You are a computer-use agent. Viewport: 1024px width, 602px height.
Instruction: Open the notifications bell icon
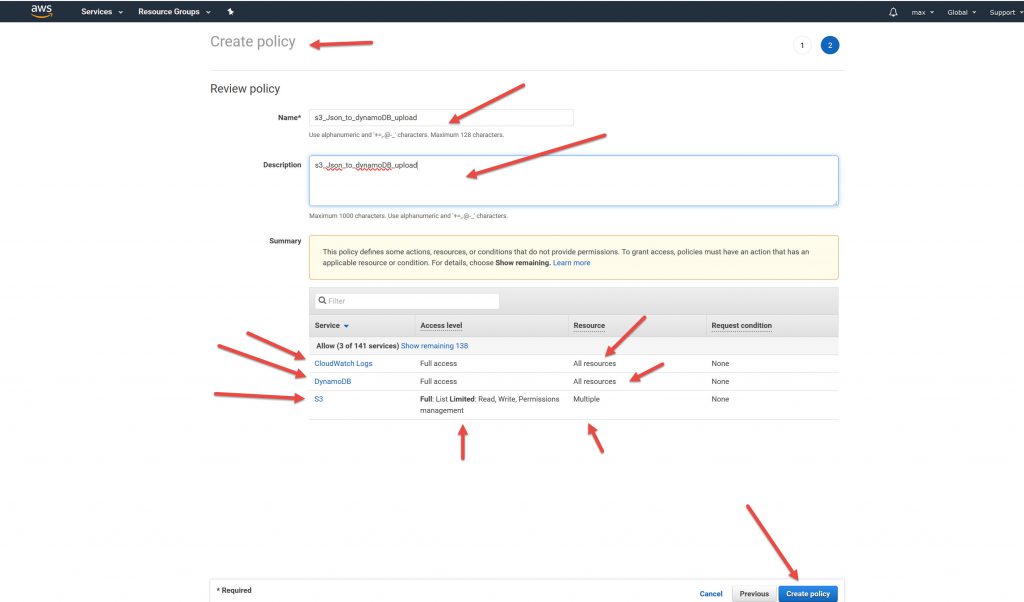[x=893, y=12]
